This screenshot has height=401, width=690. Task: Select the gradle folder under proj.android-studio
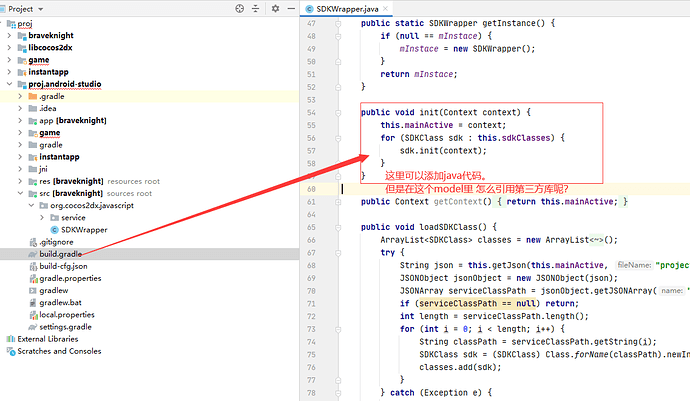51,145
